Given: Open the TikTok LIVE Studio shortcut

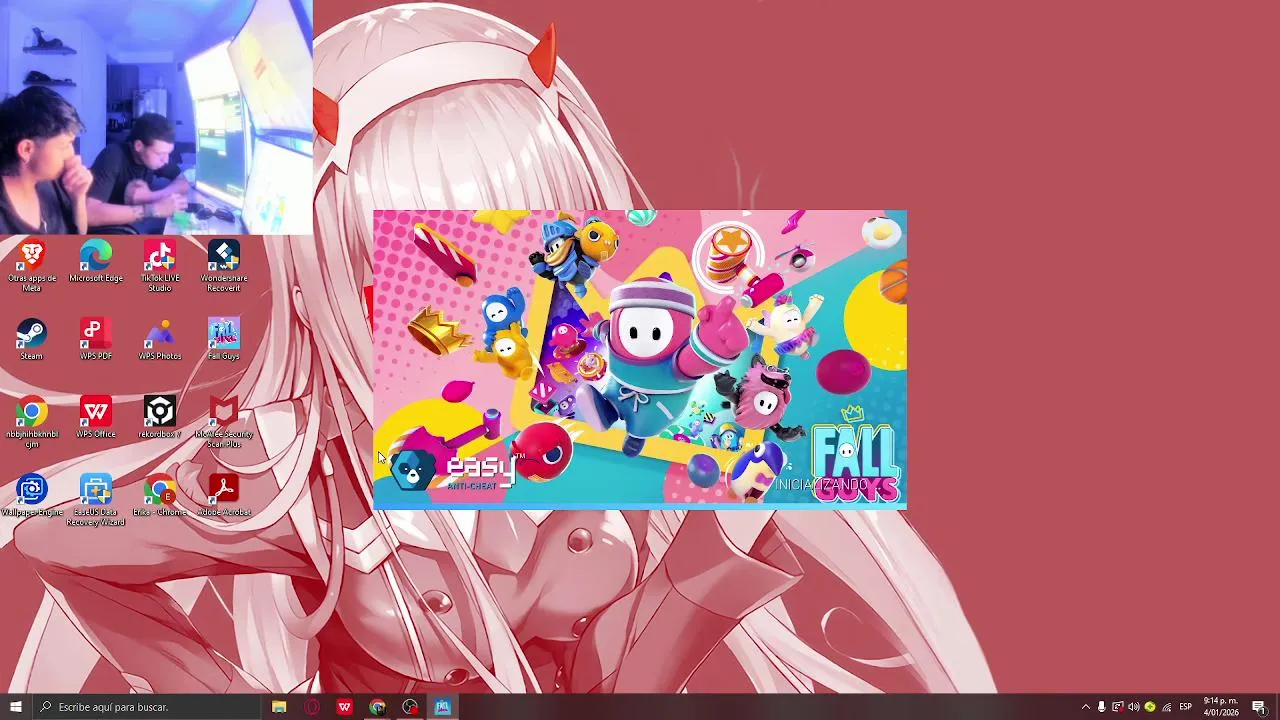Looking at the screenshot, I should tap(160, 266).
